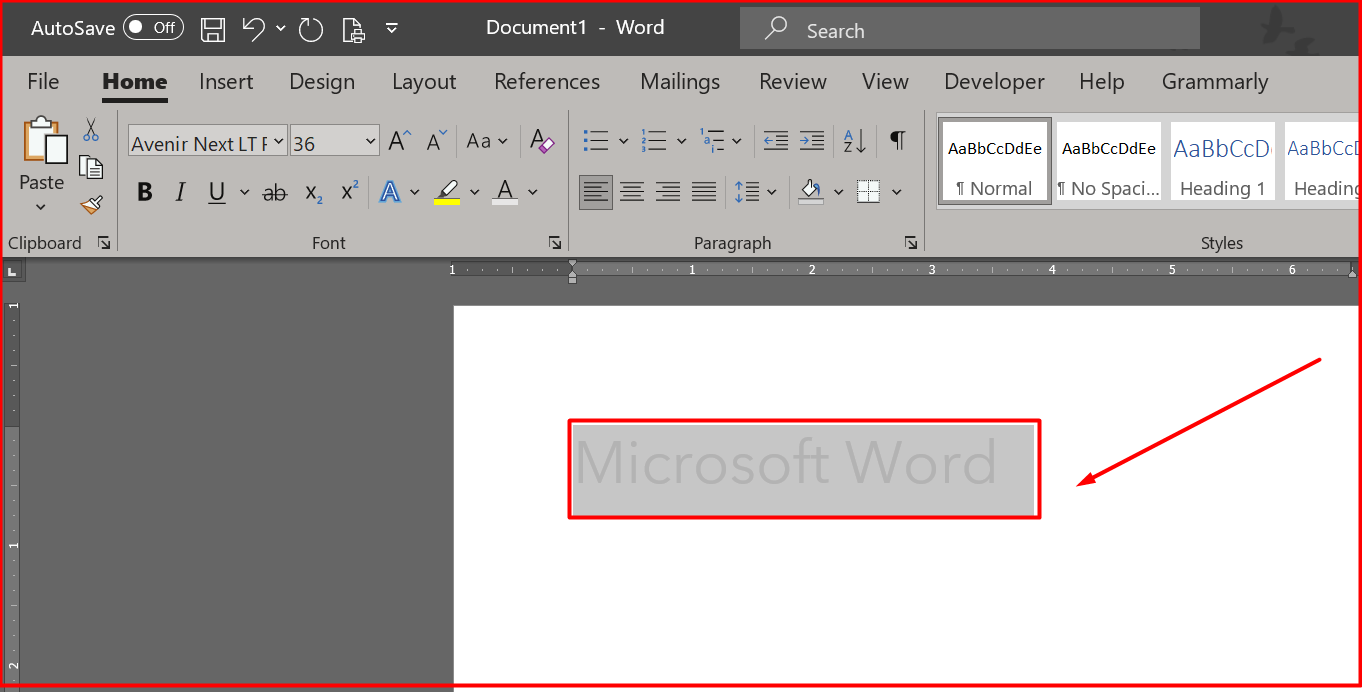Image resolution: width=1362 pixels, height=692 pixels.
Task: Apply the Font Color button
Action: point(506,192)
